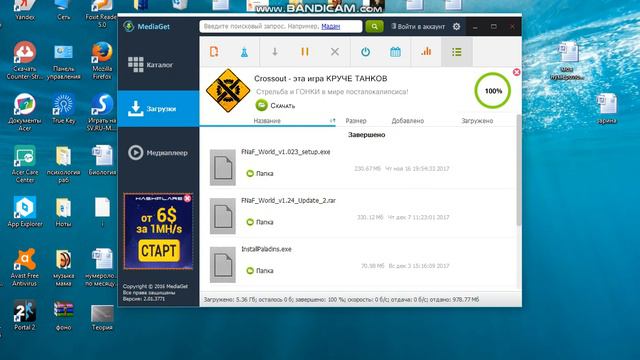Screen dimensions: 640x360
Task: Click the green search magnifier button
Action: click(374, 26)
